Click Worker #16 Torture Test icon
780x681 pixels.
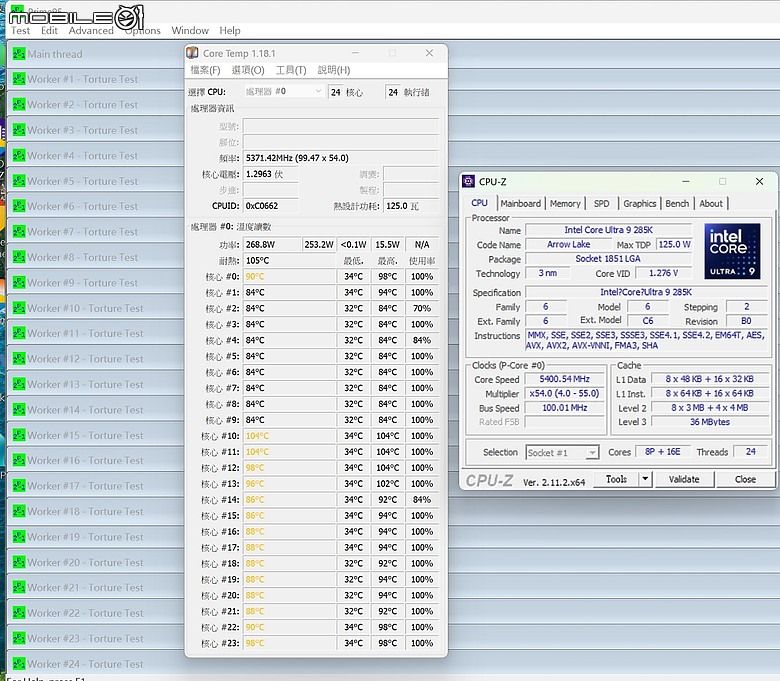19,460
